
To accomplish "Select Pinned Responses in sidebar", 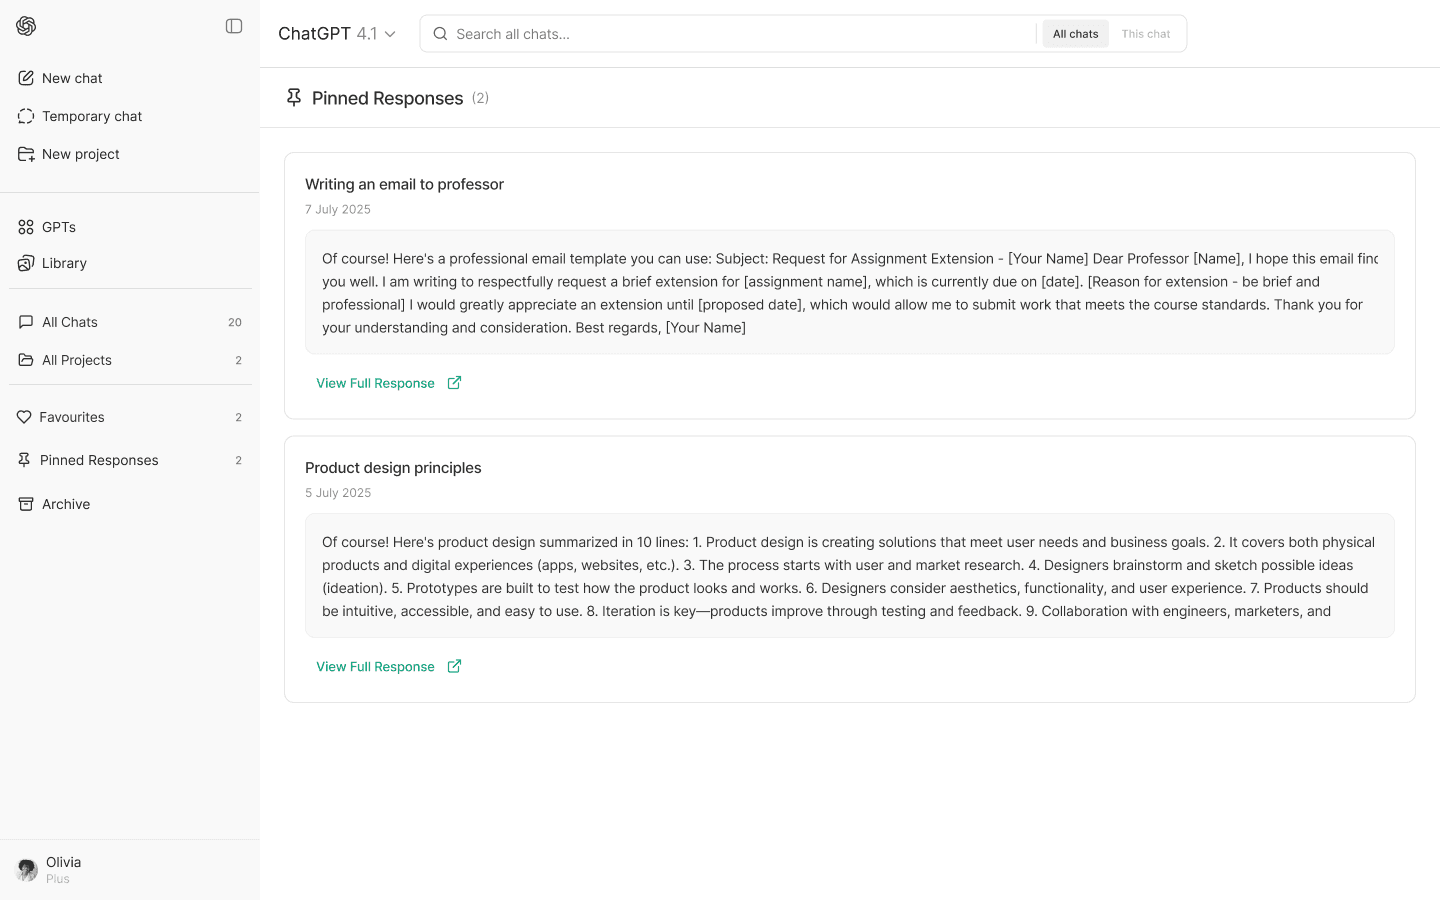I will pyautogui.click(x=130, y=460).
